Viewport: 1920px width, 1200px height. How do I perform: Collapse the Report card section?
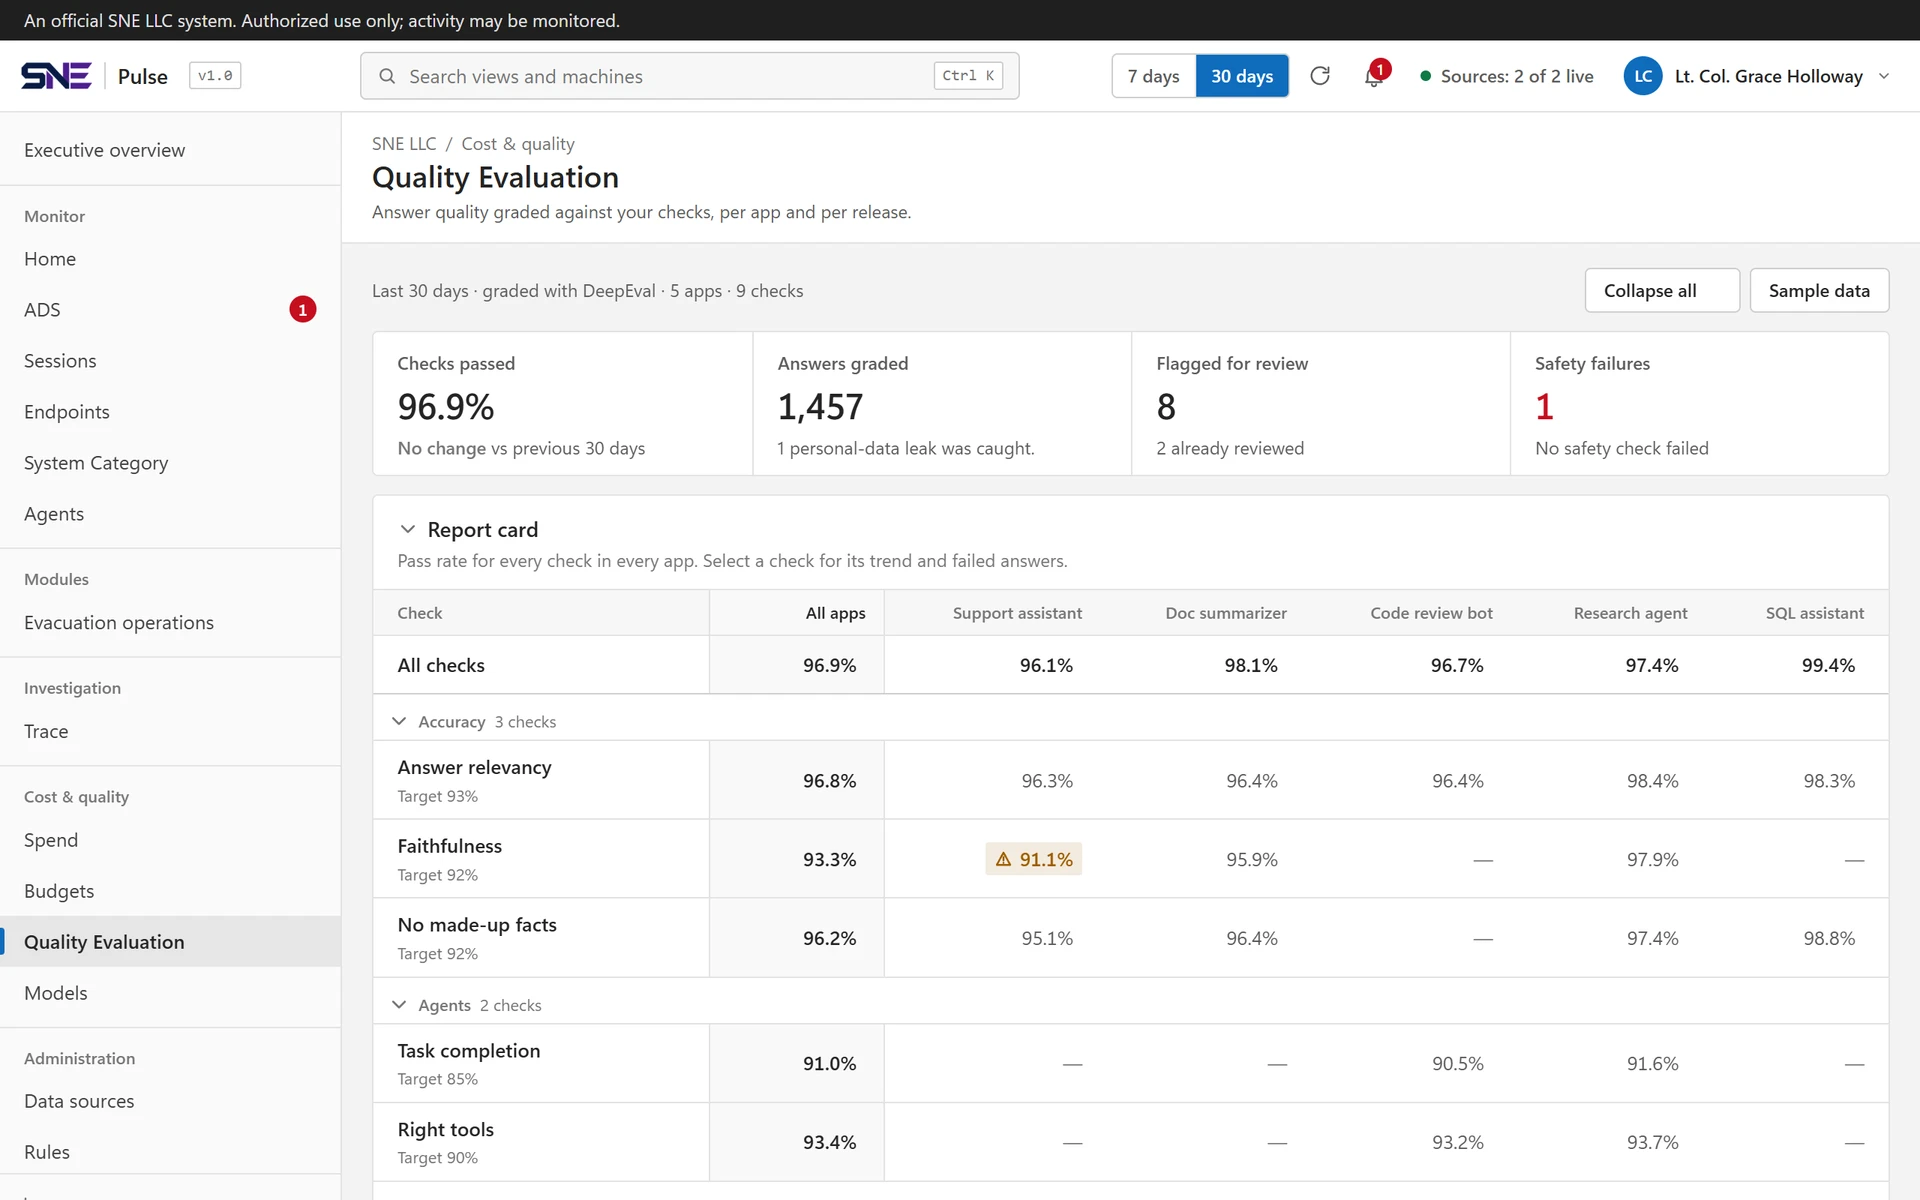408,529
